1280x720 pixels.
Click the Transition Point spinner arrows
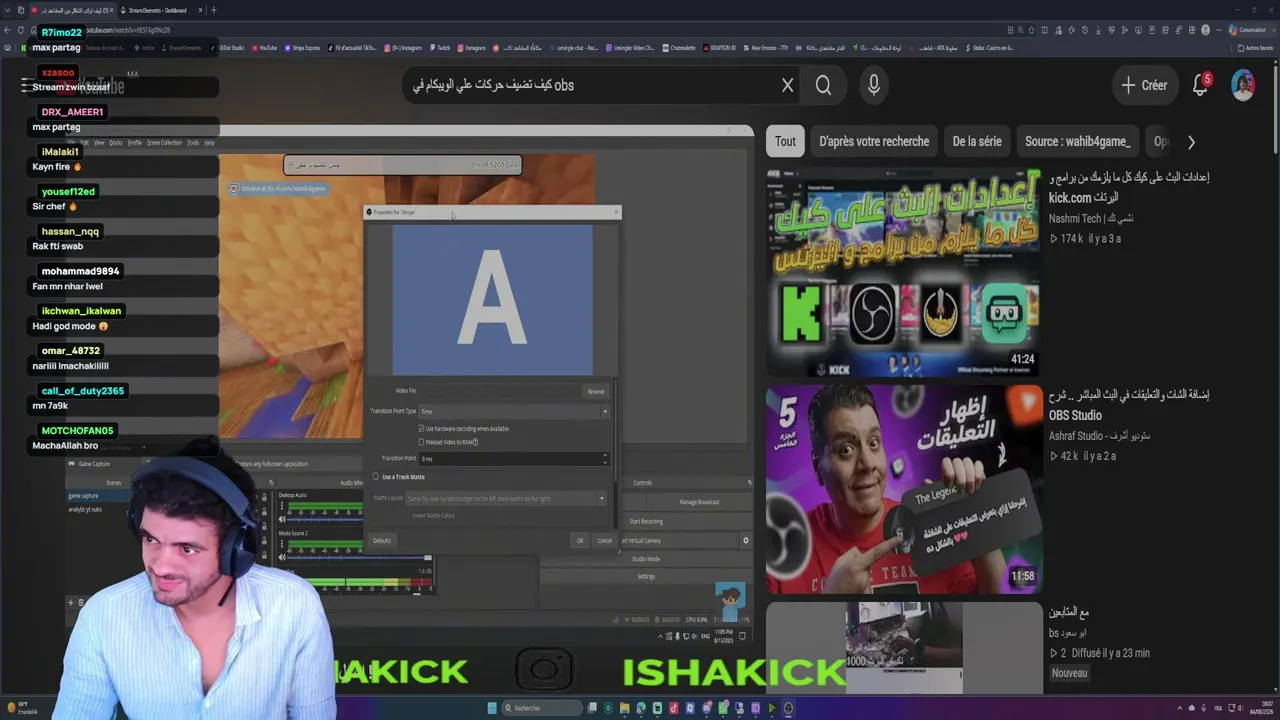click(604, 458)
